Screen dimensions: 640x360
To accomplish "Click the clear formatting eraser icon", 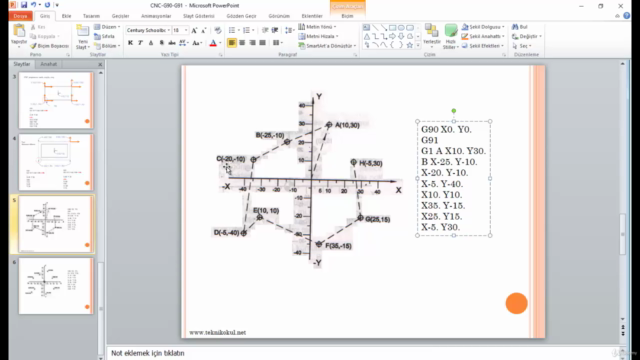I will 218,30.
